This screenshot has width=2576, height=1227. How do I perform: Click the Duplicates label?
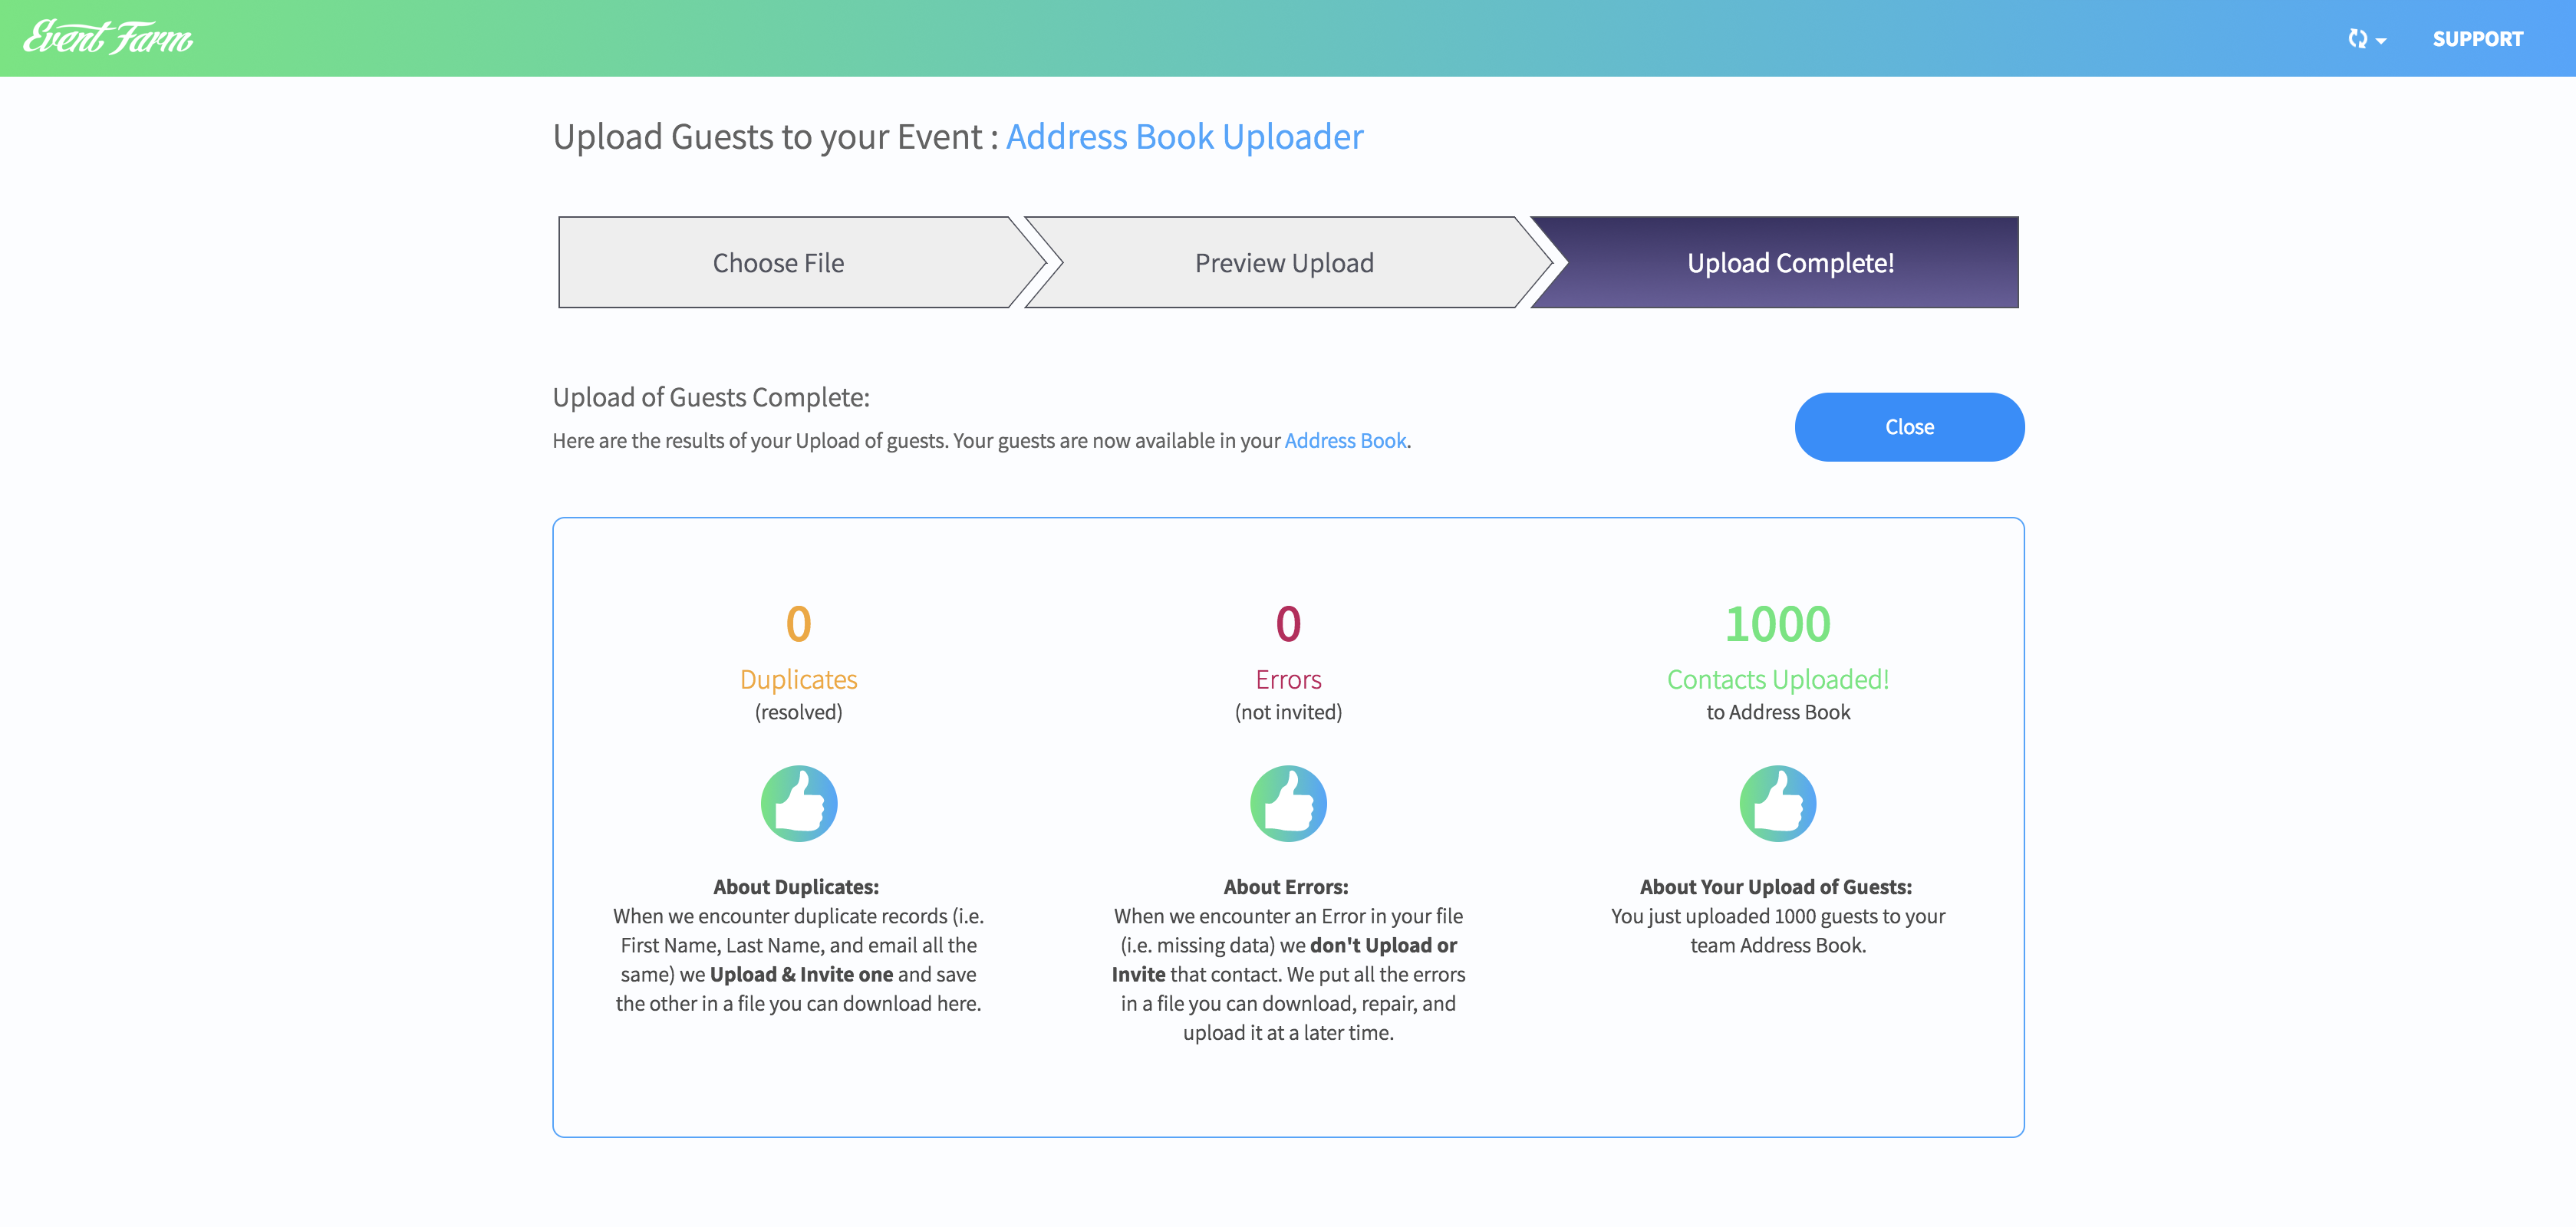click(799, 680)
